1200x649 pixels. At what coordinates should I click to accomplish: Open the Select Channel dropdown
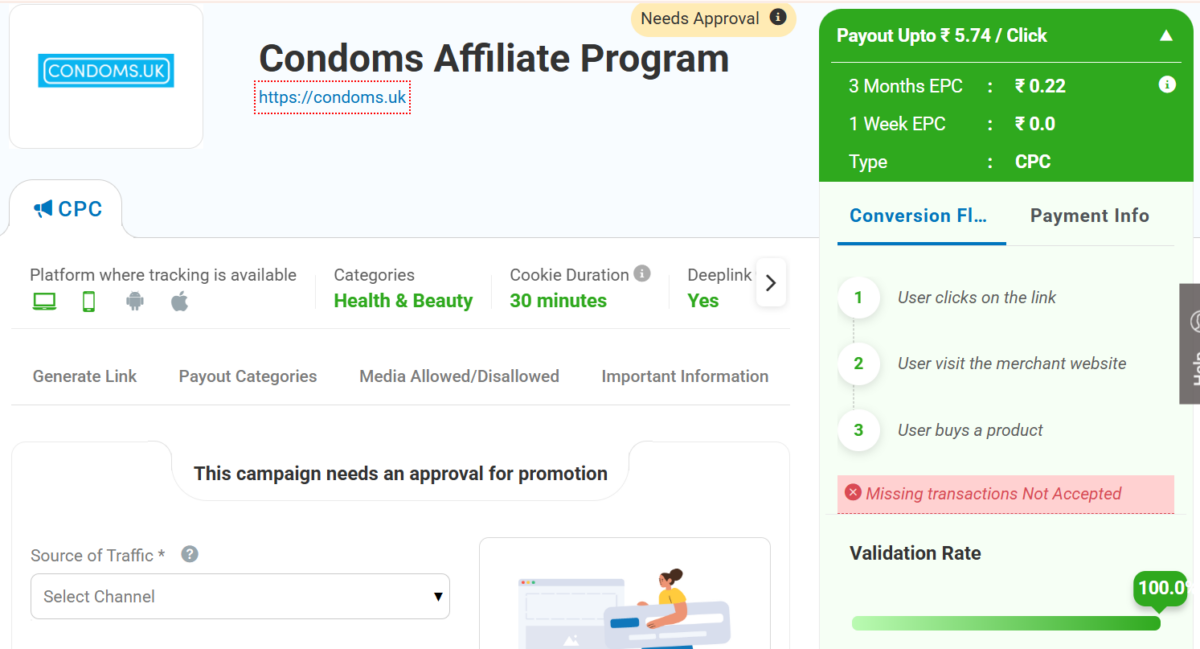coord(240,596)
